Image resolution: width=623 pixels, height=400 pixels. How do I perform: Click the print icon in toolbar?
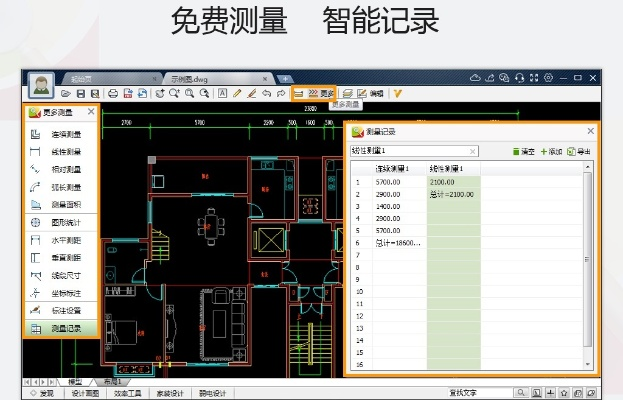click(113, 93)
